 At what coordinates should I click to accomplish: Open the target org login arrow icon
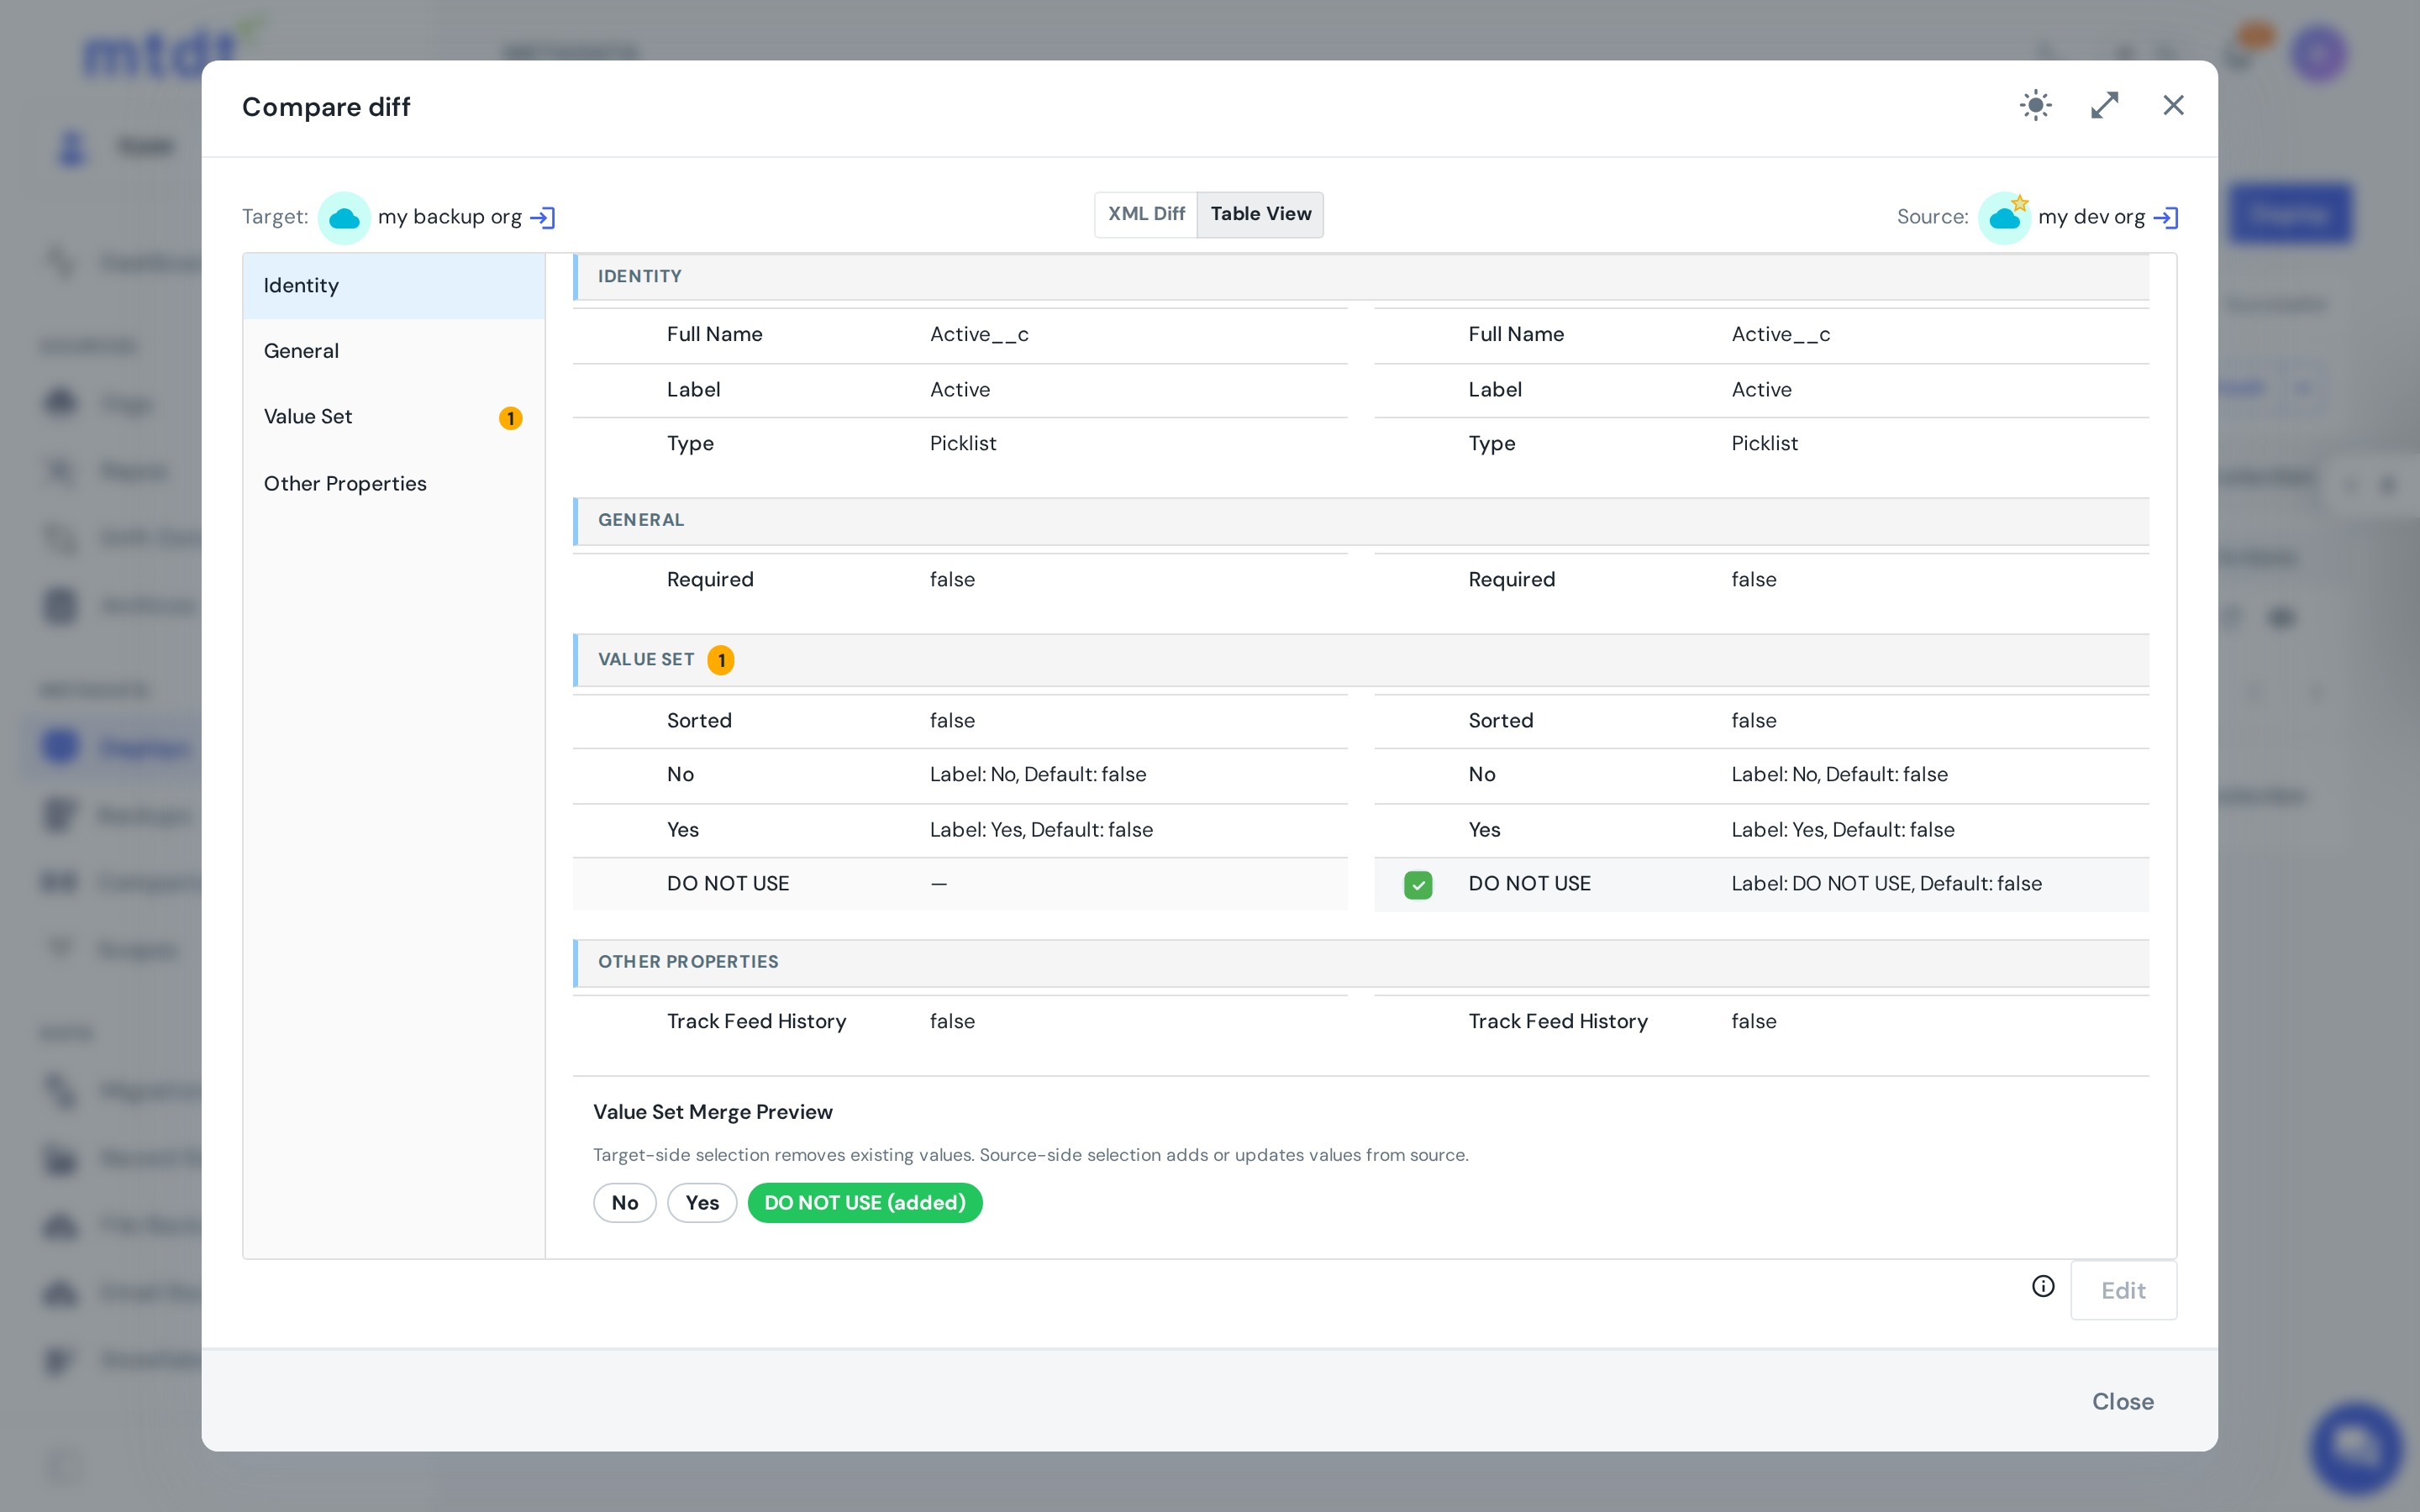coord(543,217)
